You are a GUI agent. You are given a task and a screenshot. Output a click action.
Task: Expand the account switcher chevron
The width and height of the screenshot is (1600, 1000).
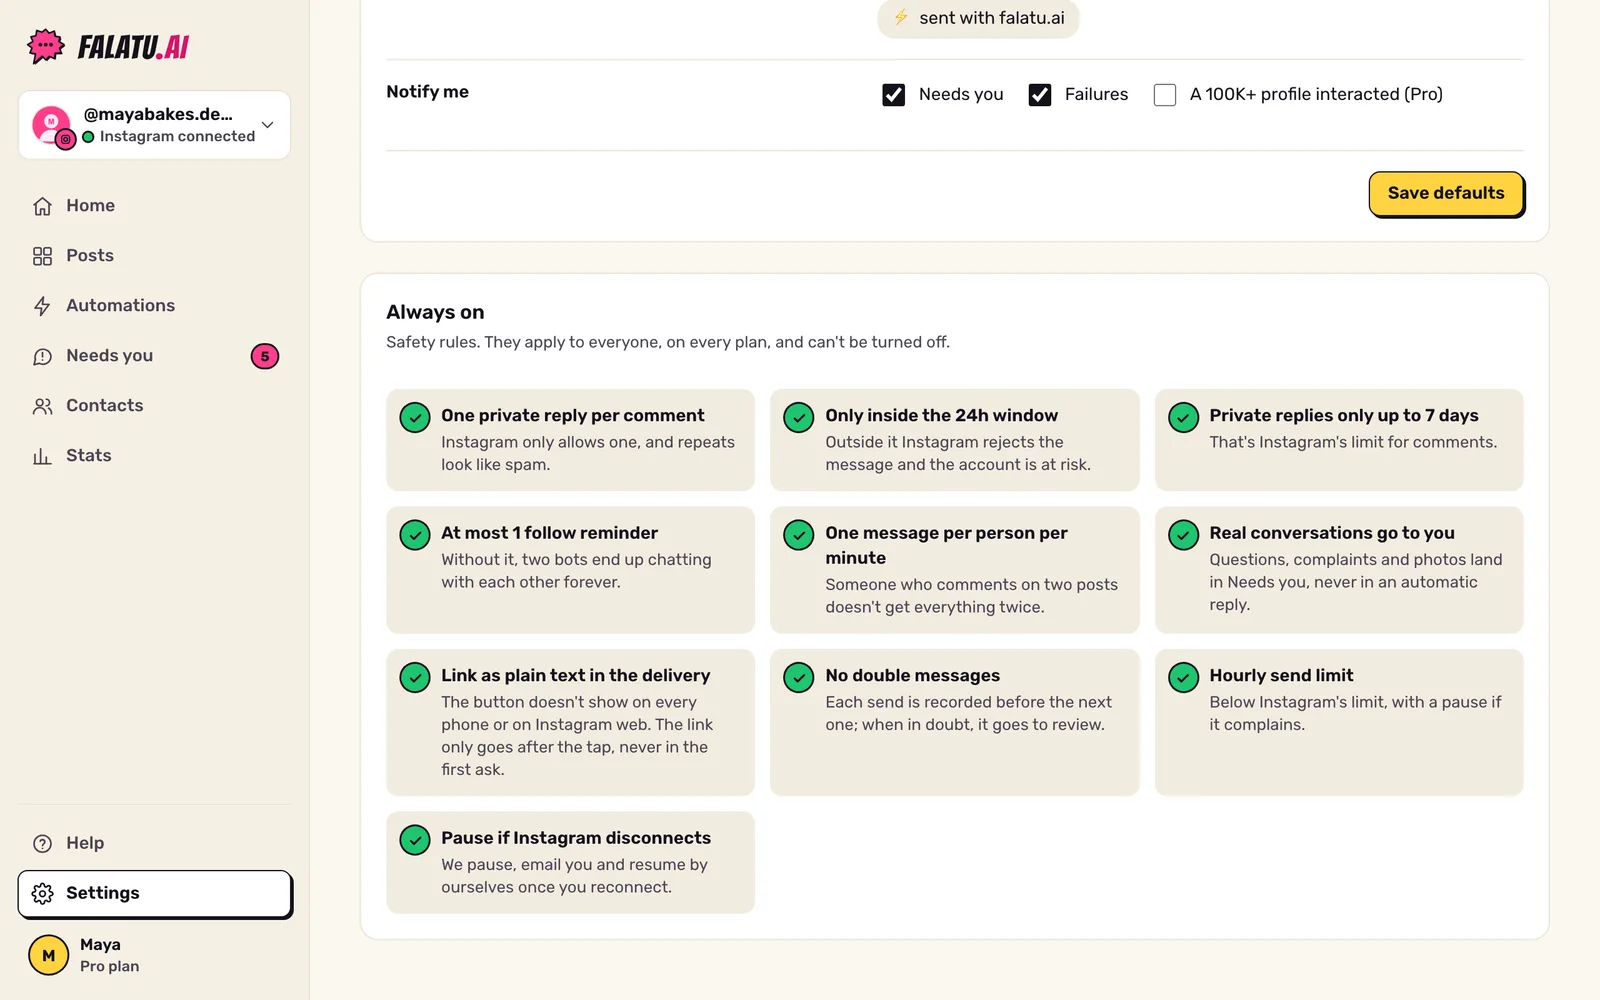(267, 125)
